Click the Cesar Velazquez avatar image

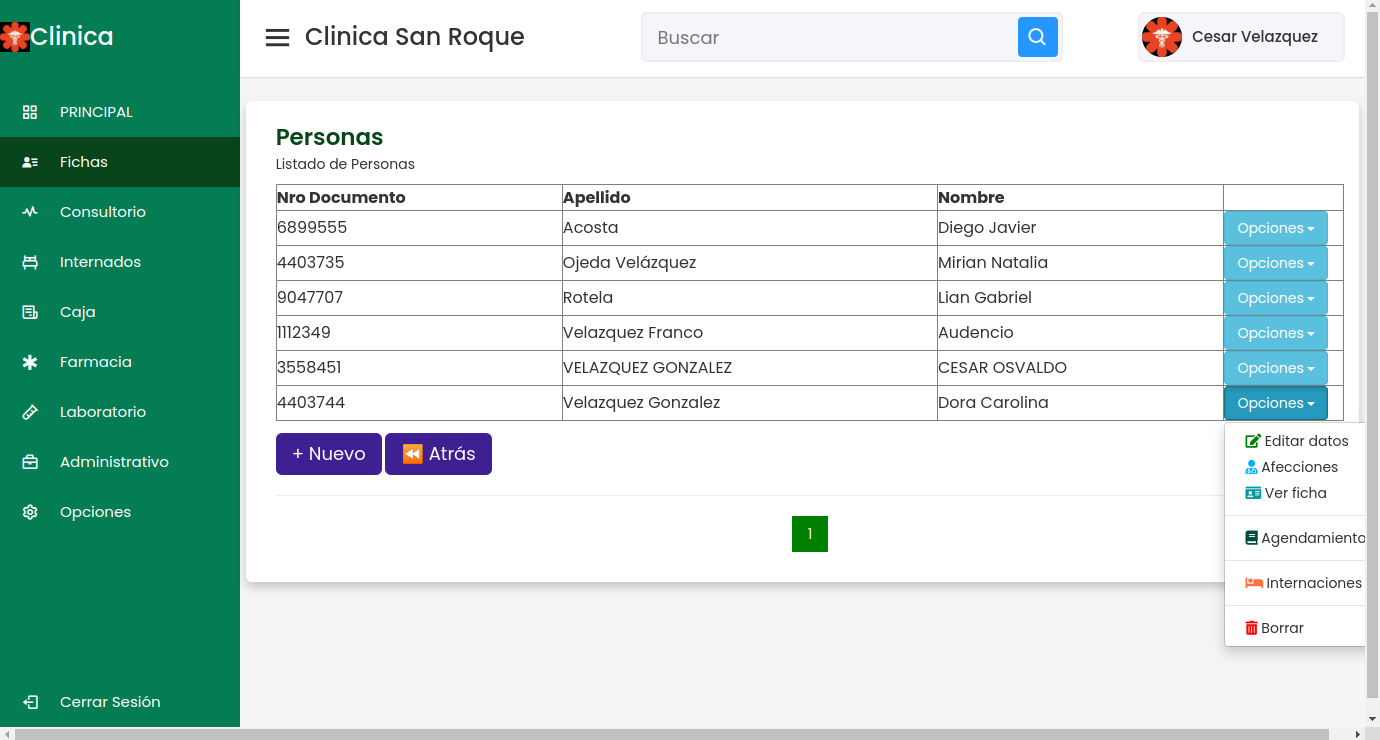(x=1162, y=37)
